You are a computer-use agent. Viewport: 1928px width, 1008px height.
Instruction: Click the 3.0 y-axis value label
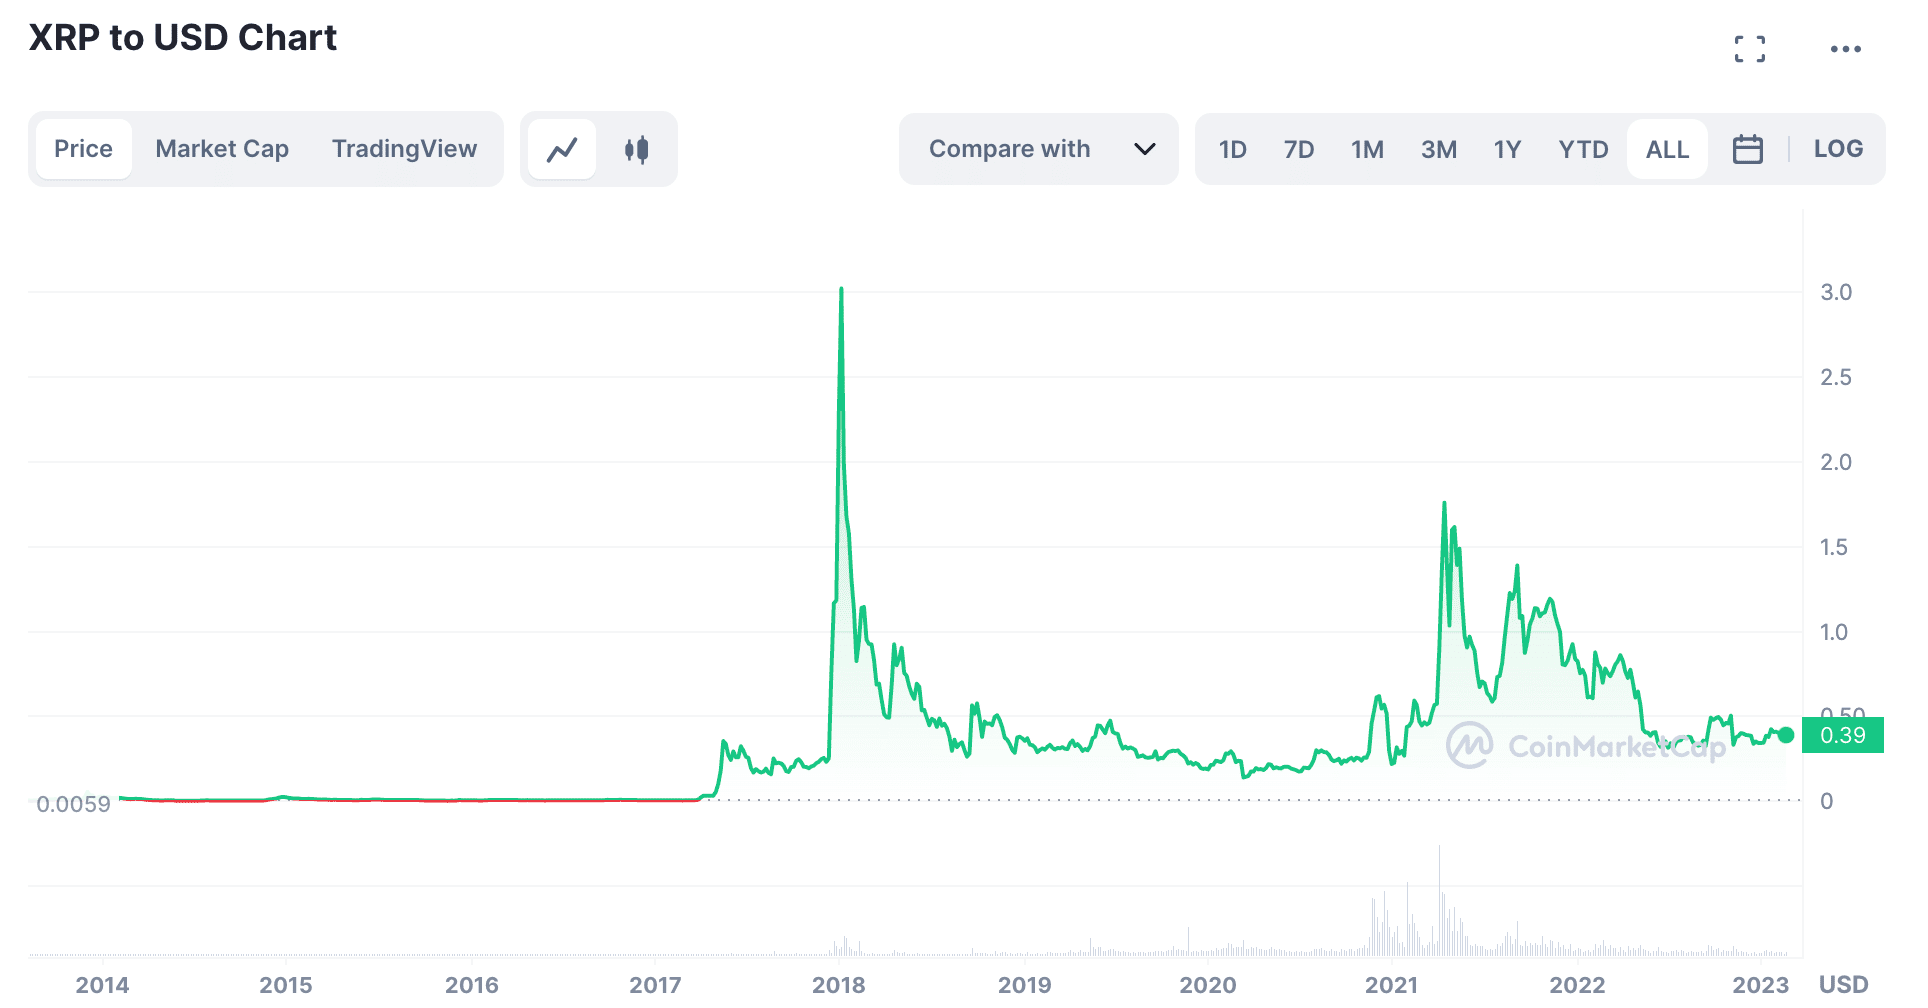(1835, 292)
